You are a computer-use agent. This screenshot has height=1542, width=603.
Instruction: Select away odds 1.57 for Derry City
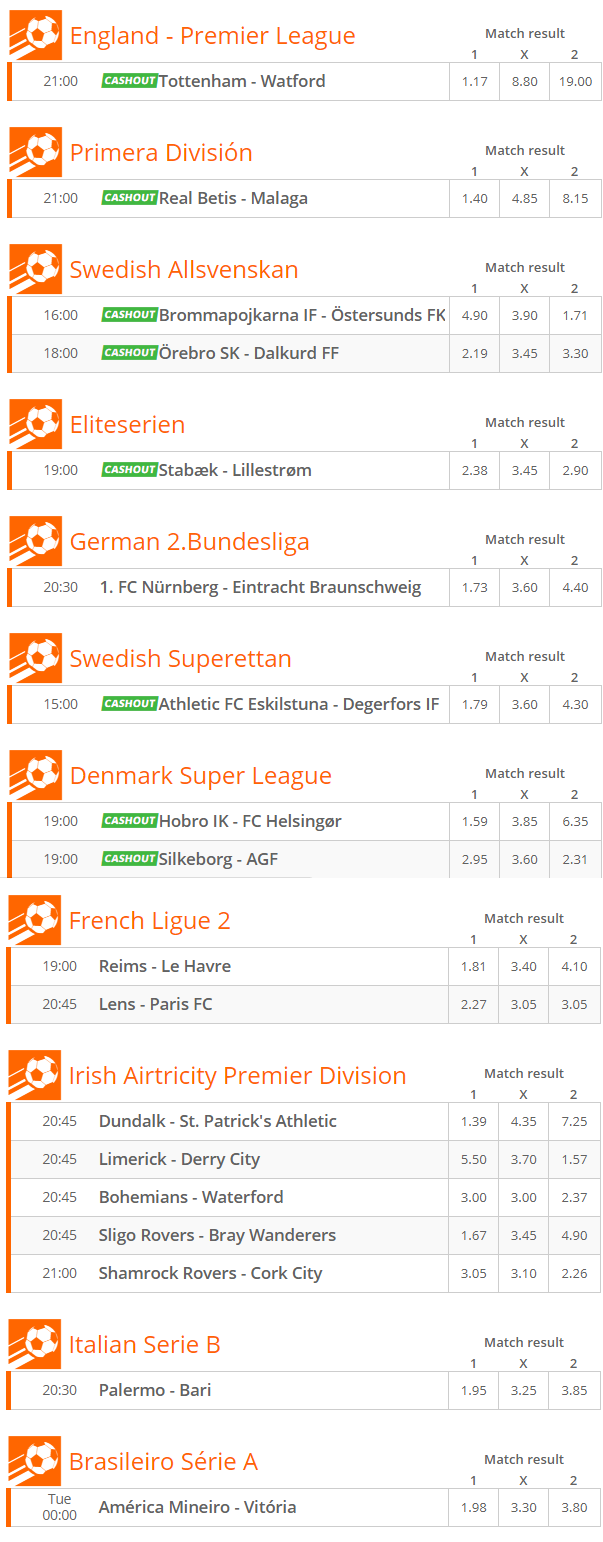pyautogui.click(x=574, y=1159)
